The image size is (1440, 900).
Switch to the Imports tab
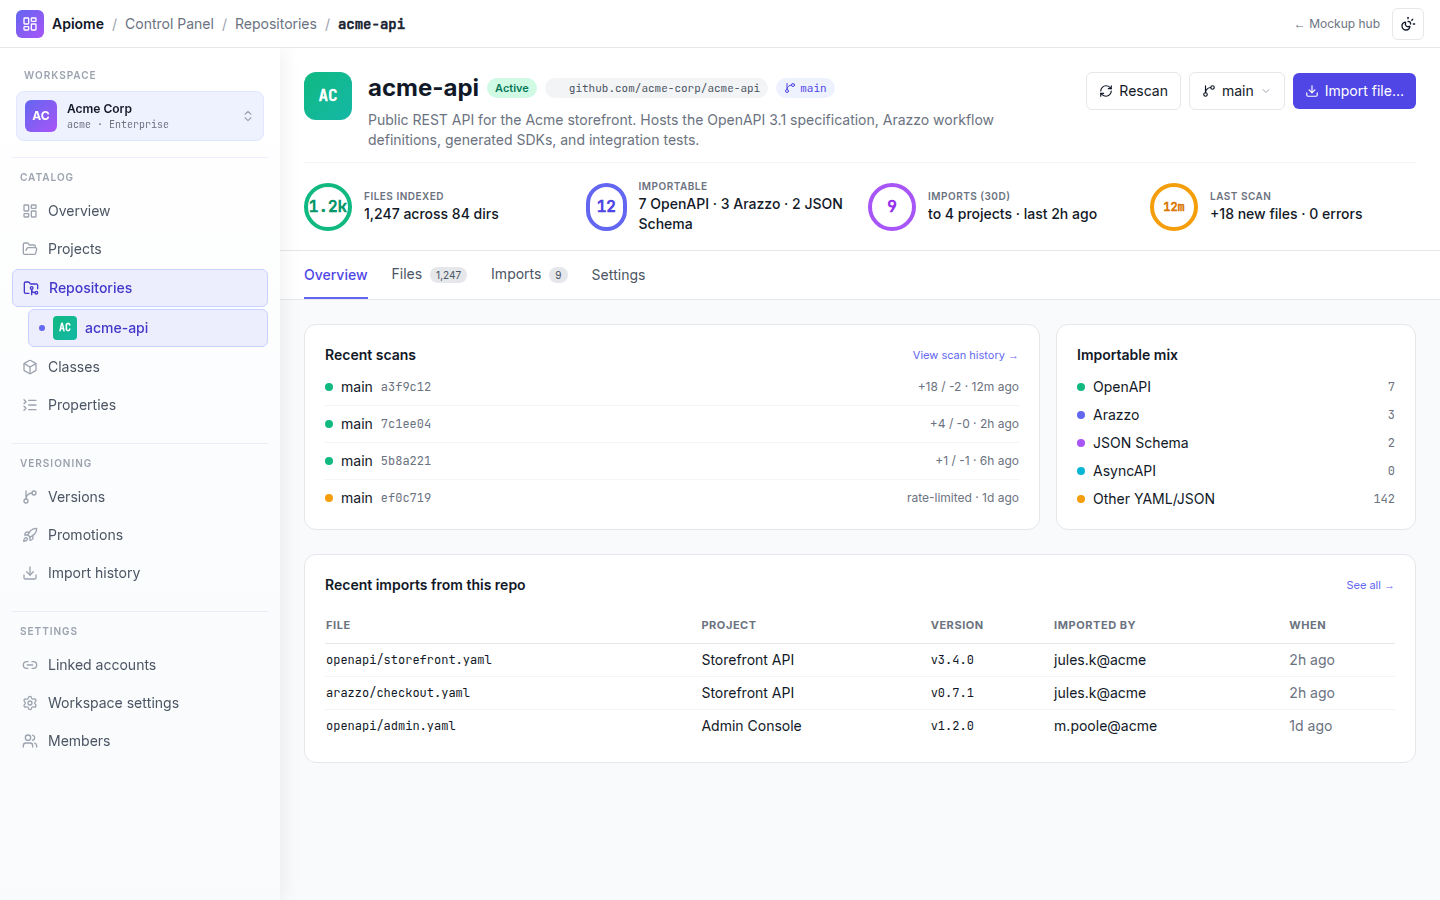tap(529, 275)
